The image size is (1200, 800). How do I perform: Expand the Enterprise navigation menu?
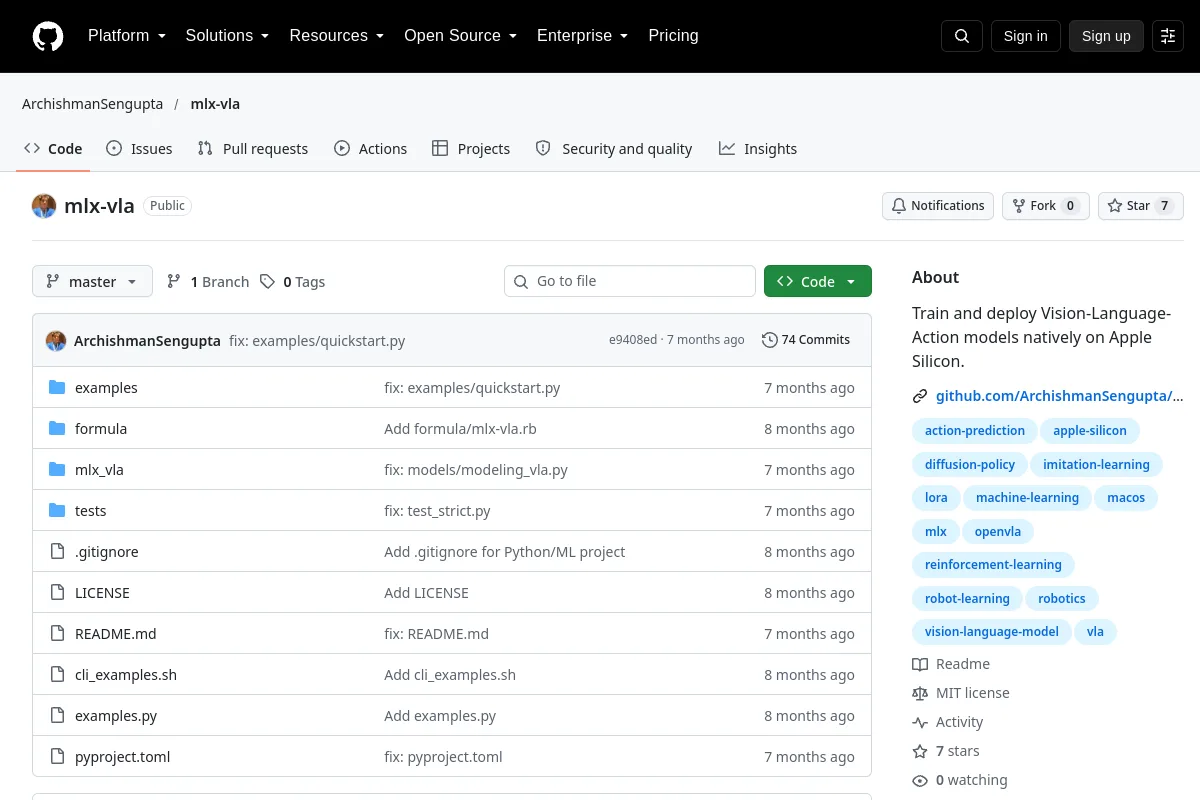[x=582, y=36]
